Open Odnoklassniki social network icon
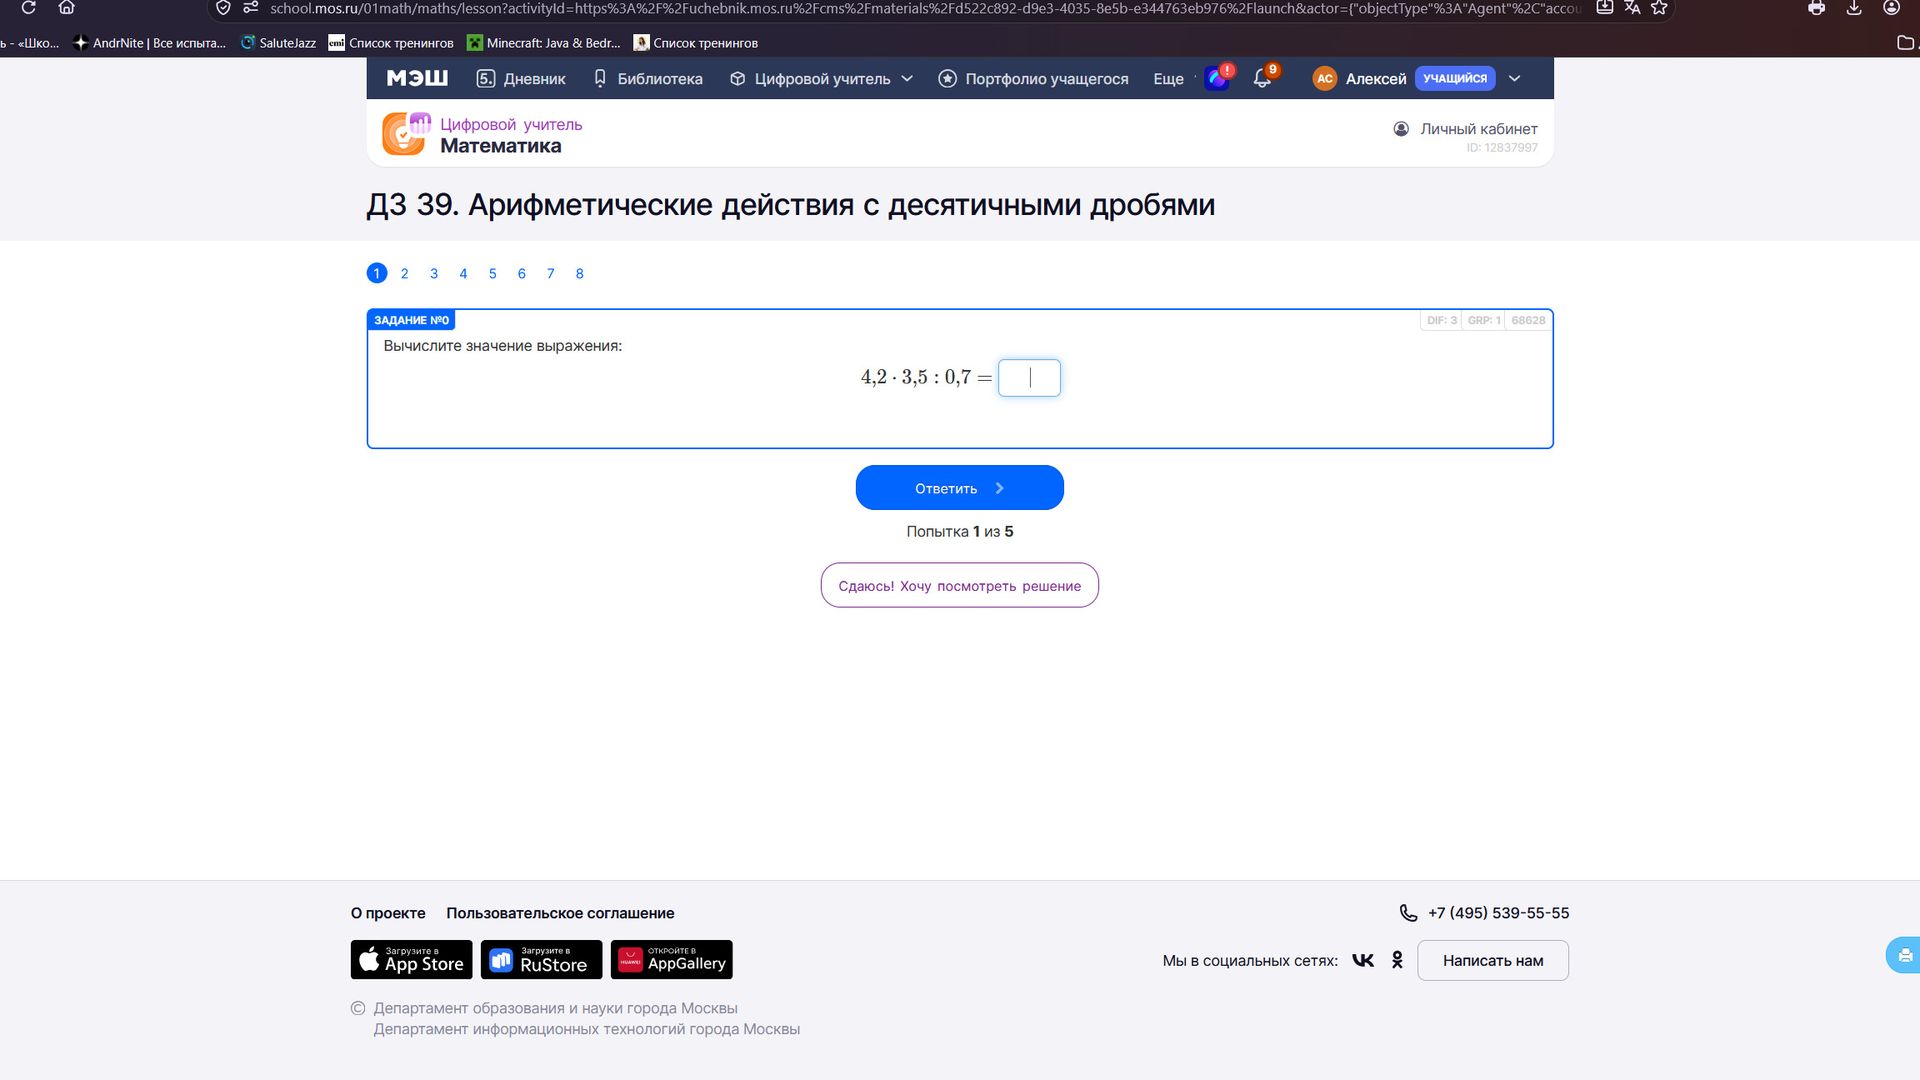 click(1397, 960)
